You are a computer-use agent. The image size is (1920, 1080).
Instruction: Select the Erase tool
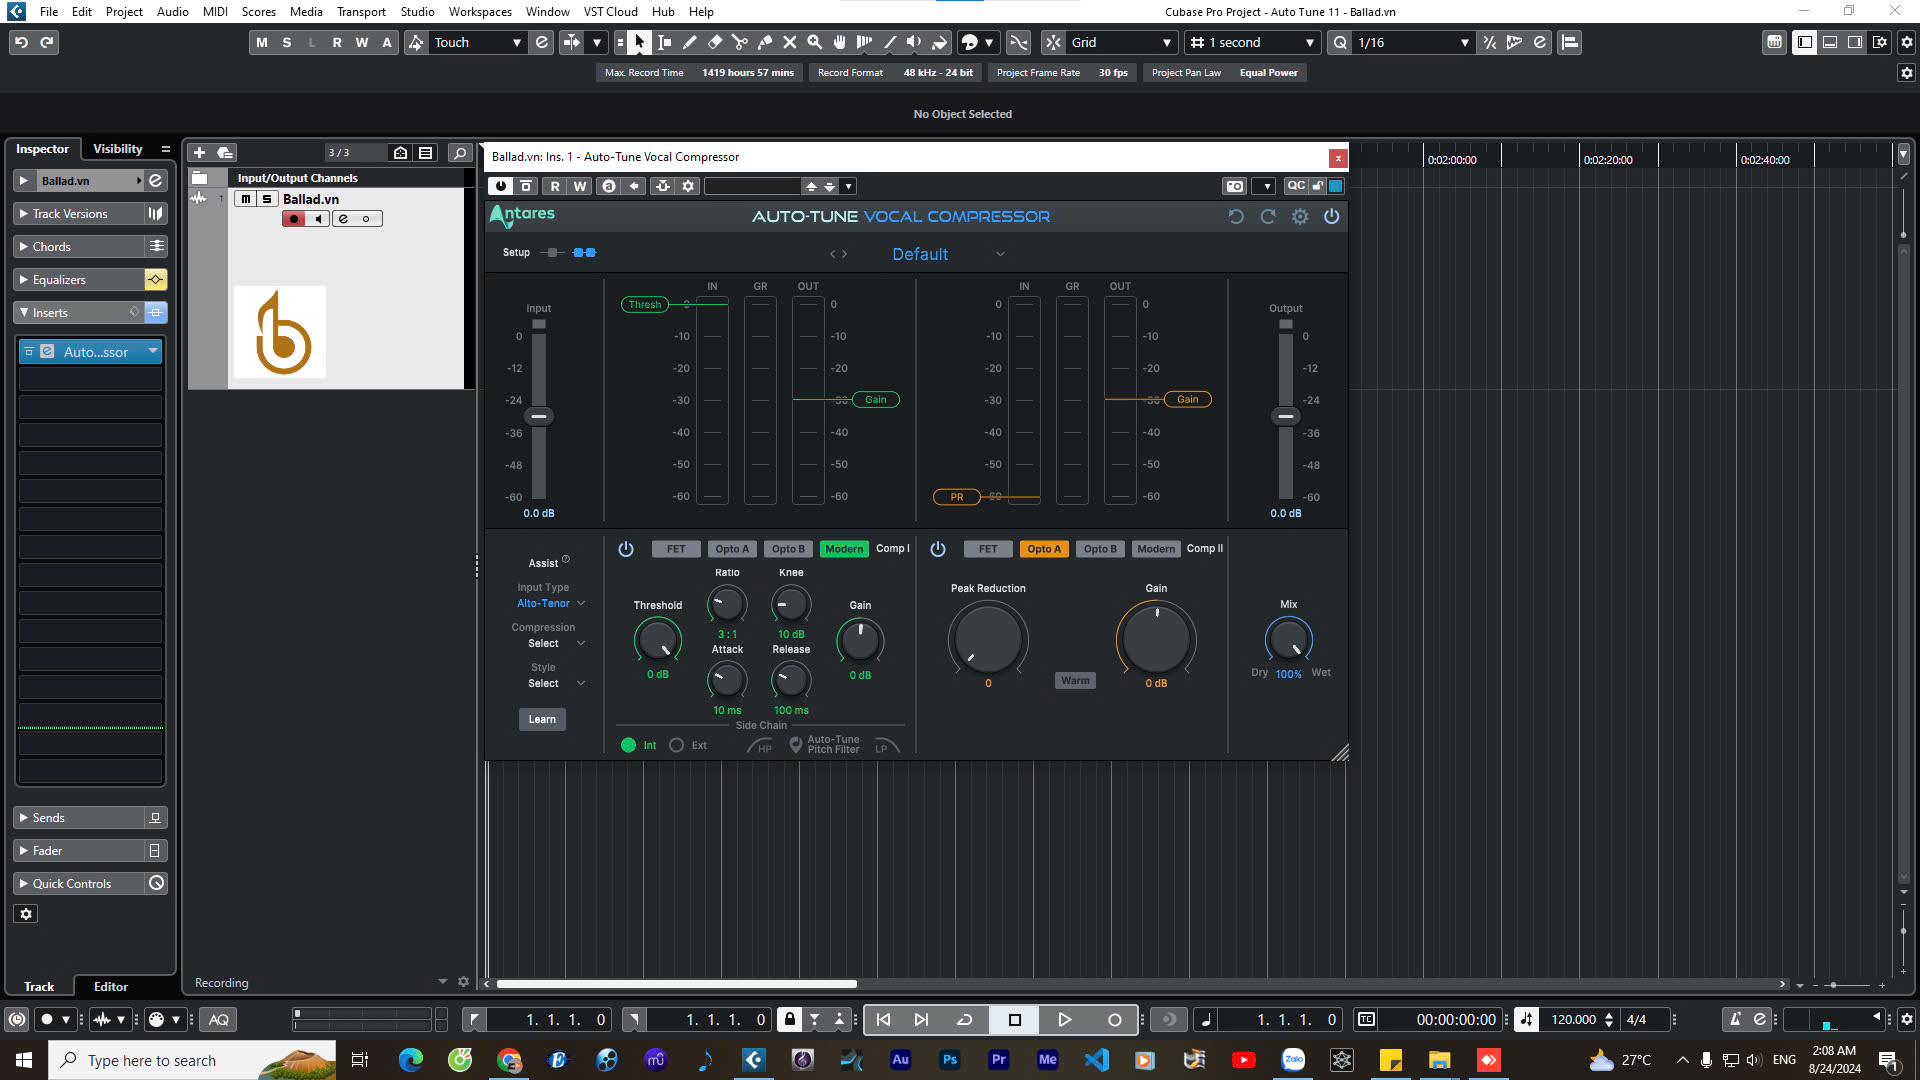tap(714, 42)
